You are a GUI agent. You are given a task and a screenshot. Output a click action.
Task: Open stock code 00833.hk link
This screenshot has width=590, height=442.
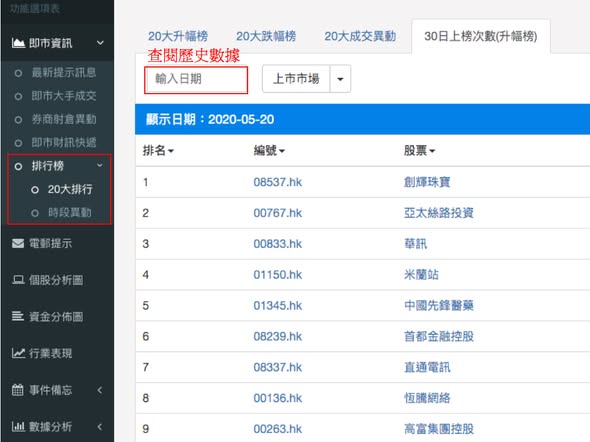click(x=278, y=244)
